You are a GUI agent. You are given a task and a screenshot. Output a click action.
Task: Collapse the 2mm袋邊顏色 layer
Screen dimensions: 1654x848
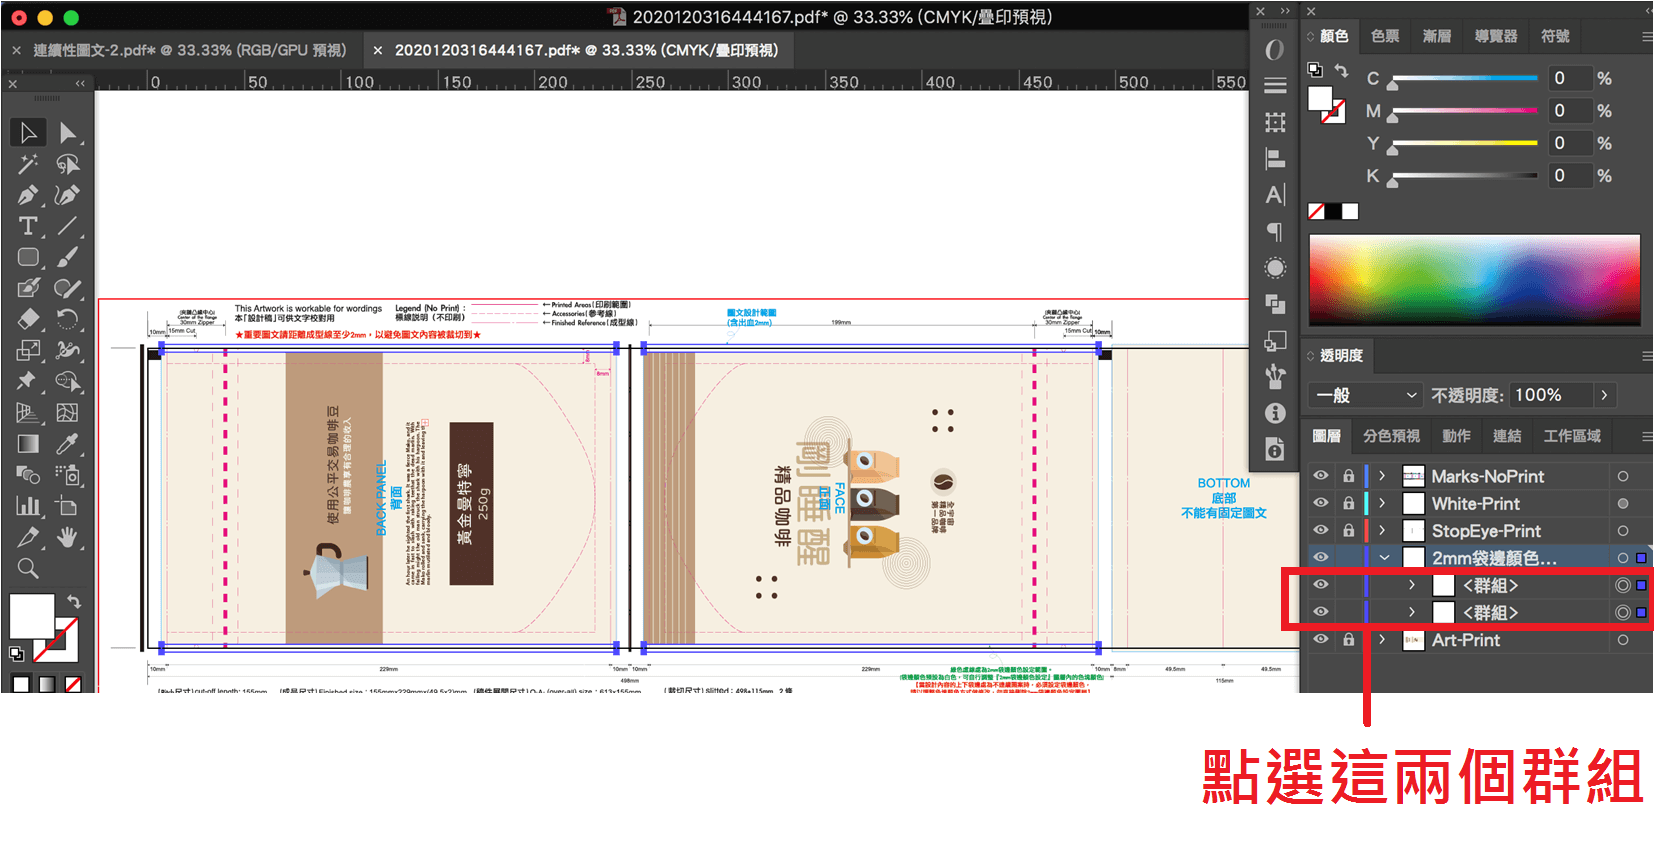point(1384,557)
